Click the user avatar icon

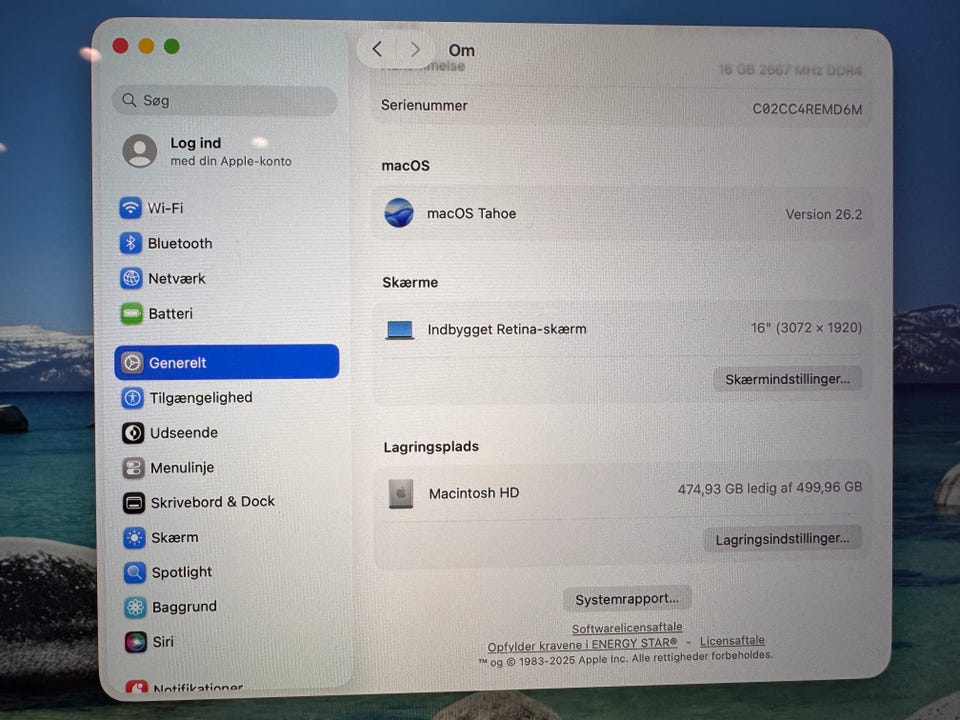coord(140,151)
